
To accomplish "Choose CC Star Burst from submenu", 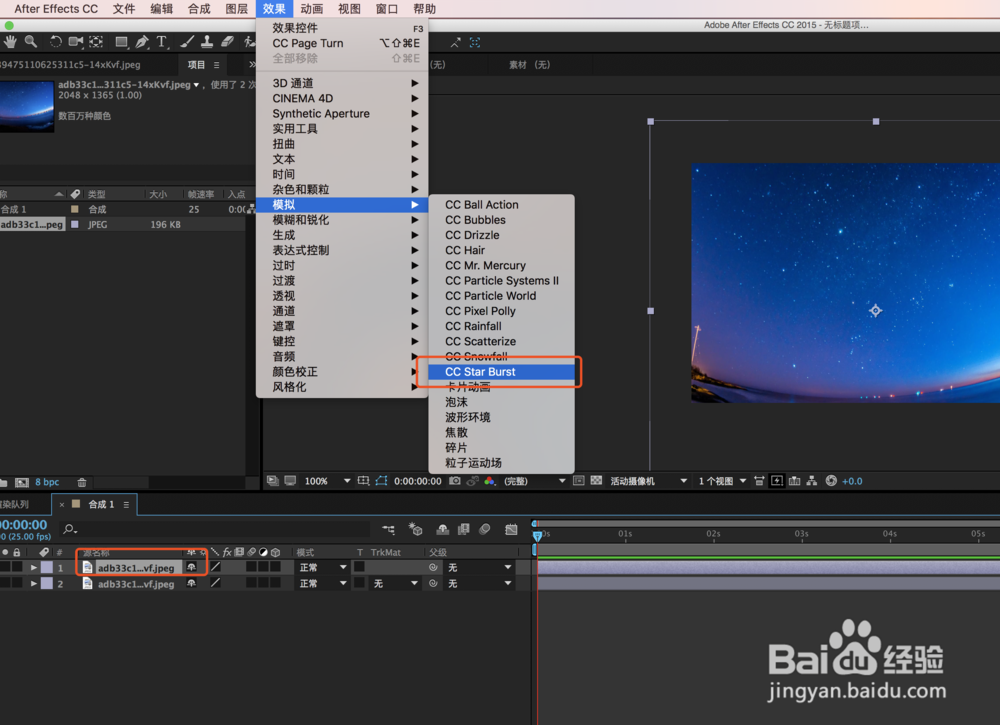I will click(501, 372).
